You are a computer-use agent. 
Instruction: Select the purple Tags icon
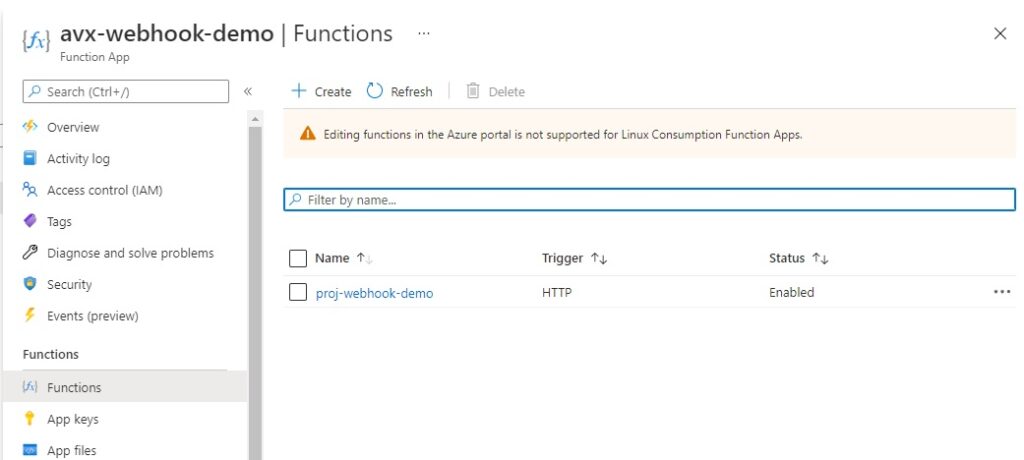tap(30, 221)
